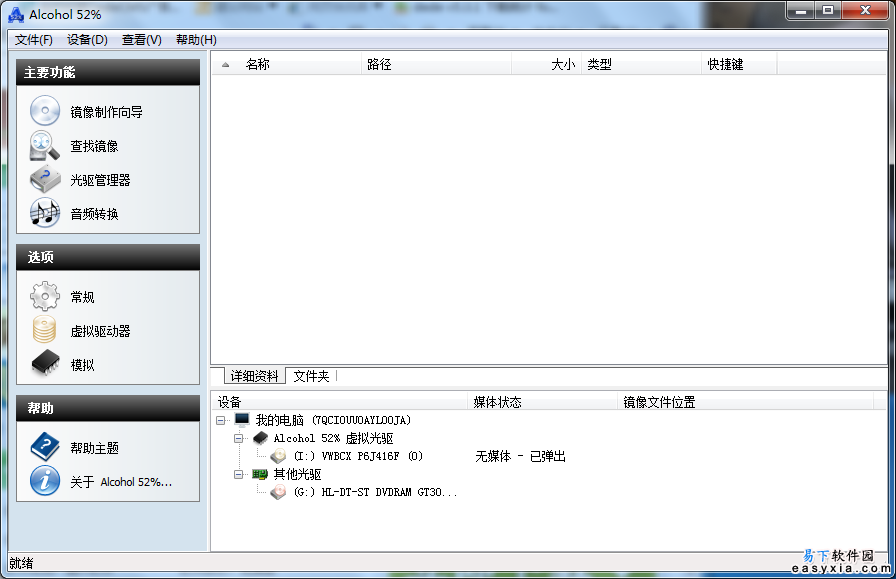Open 光驱管理器 text link

point(100,180)
